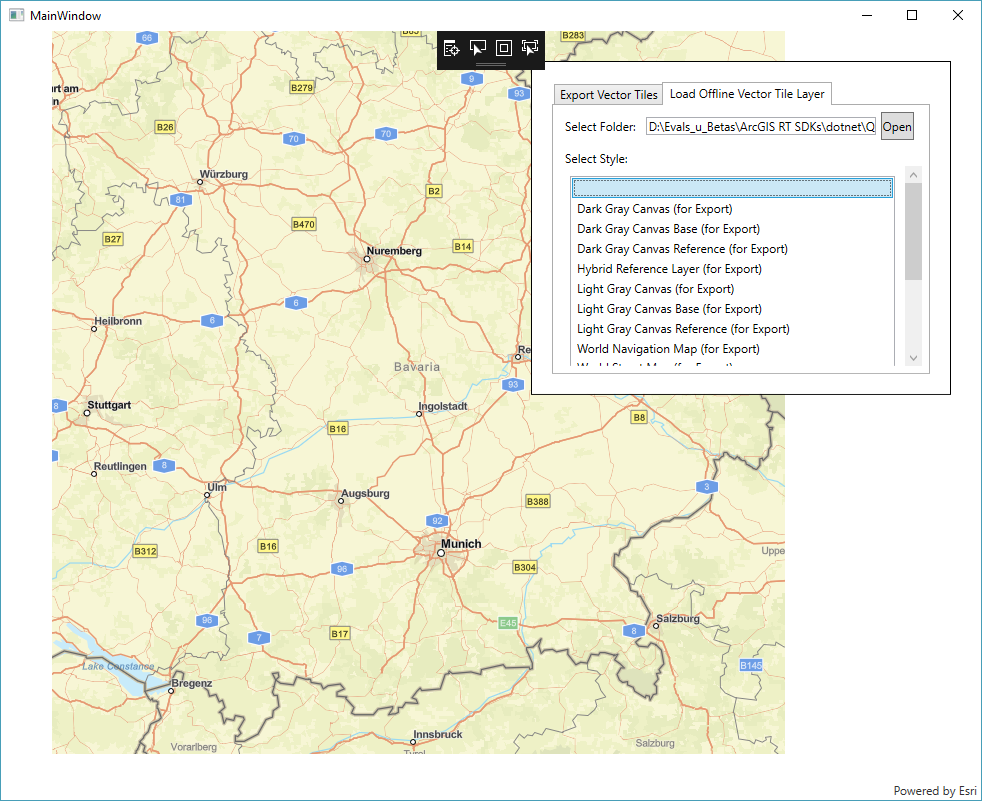Screen dimensions: 982x801
Task: Open Go to Live Visual Tree debug icon
Action: click(x=451, y=48)
